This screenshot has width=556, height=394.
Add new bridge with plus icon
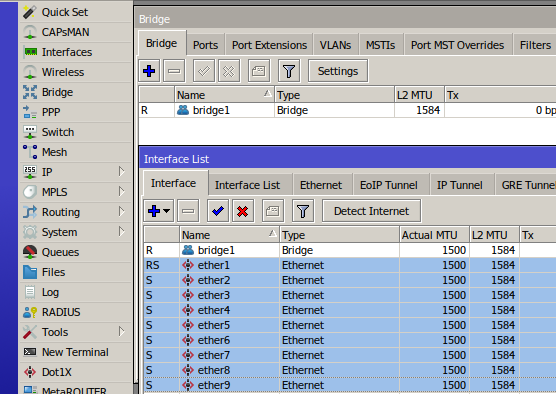(x=149, y=71)
